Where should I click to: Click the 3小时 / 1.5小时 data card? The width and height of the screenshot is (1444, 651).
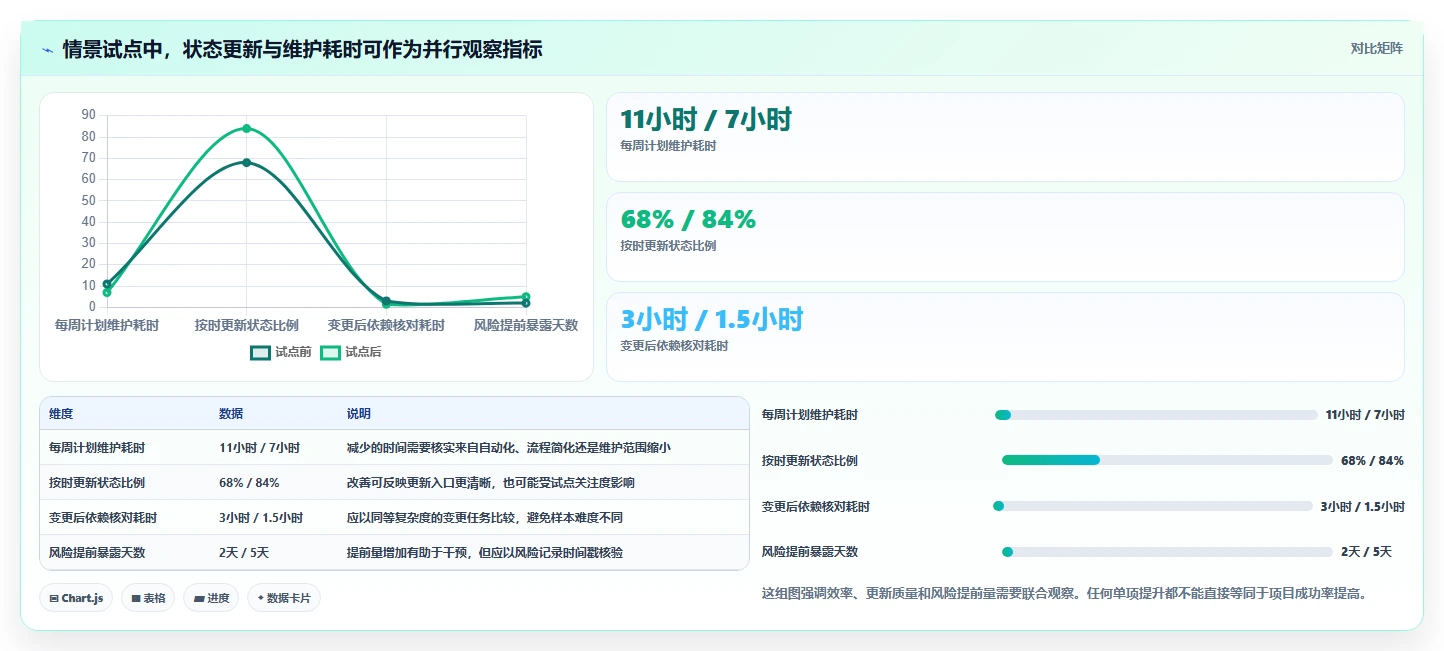tap(1005, 337)
